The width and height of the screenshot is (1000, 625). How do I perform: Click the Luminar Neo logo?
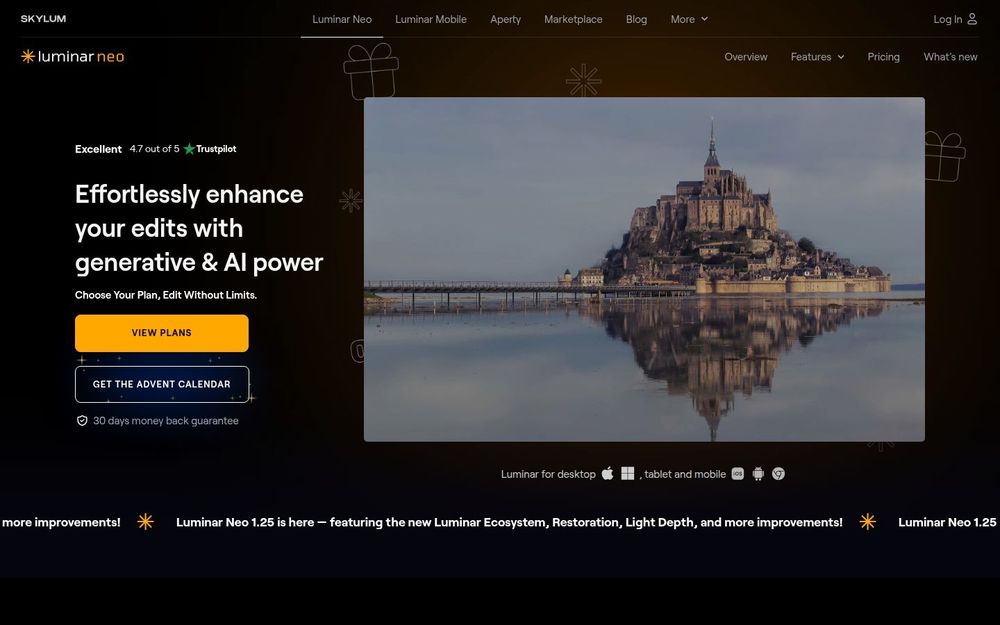point(72,57)
